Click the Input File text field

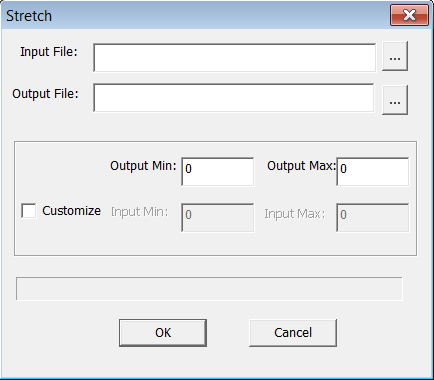pyautogui.click(x=234, y=57)
